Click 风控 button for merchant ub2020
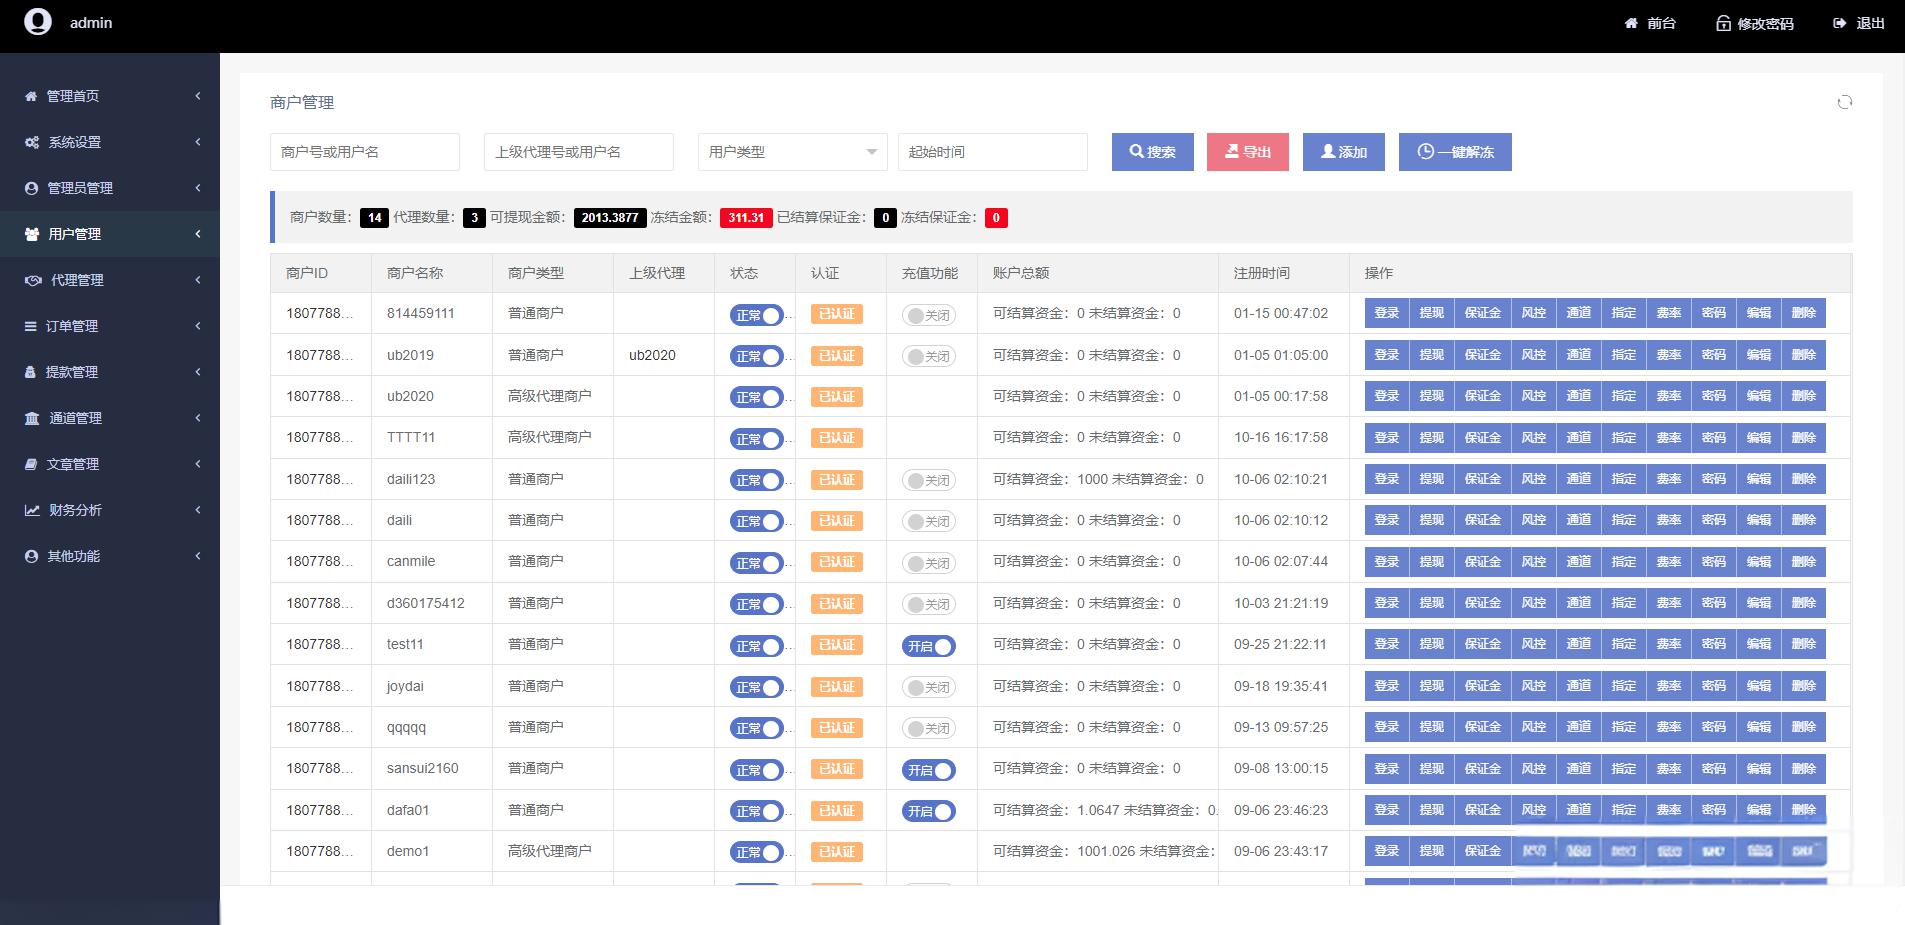The image size is (1905, 925). [1534, 396]
